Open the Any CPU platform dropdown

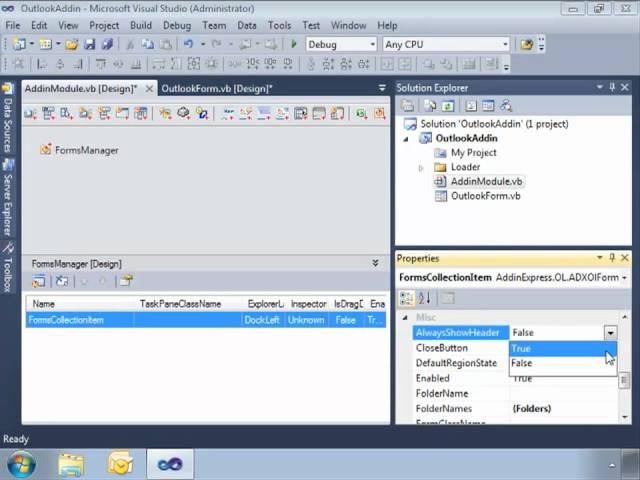pyautogui.click(x=505, y=44)
